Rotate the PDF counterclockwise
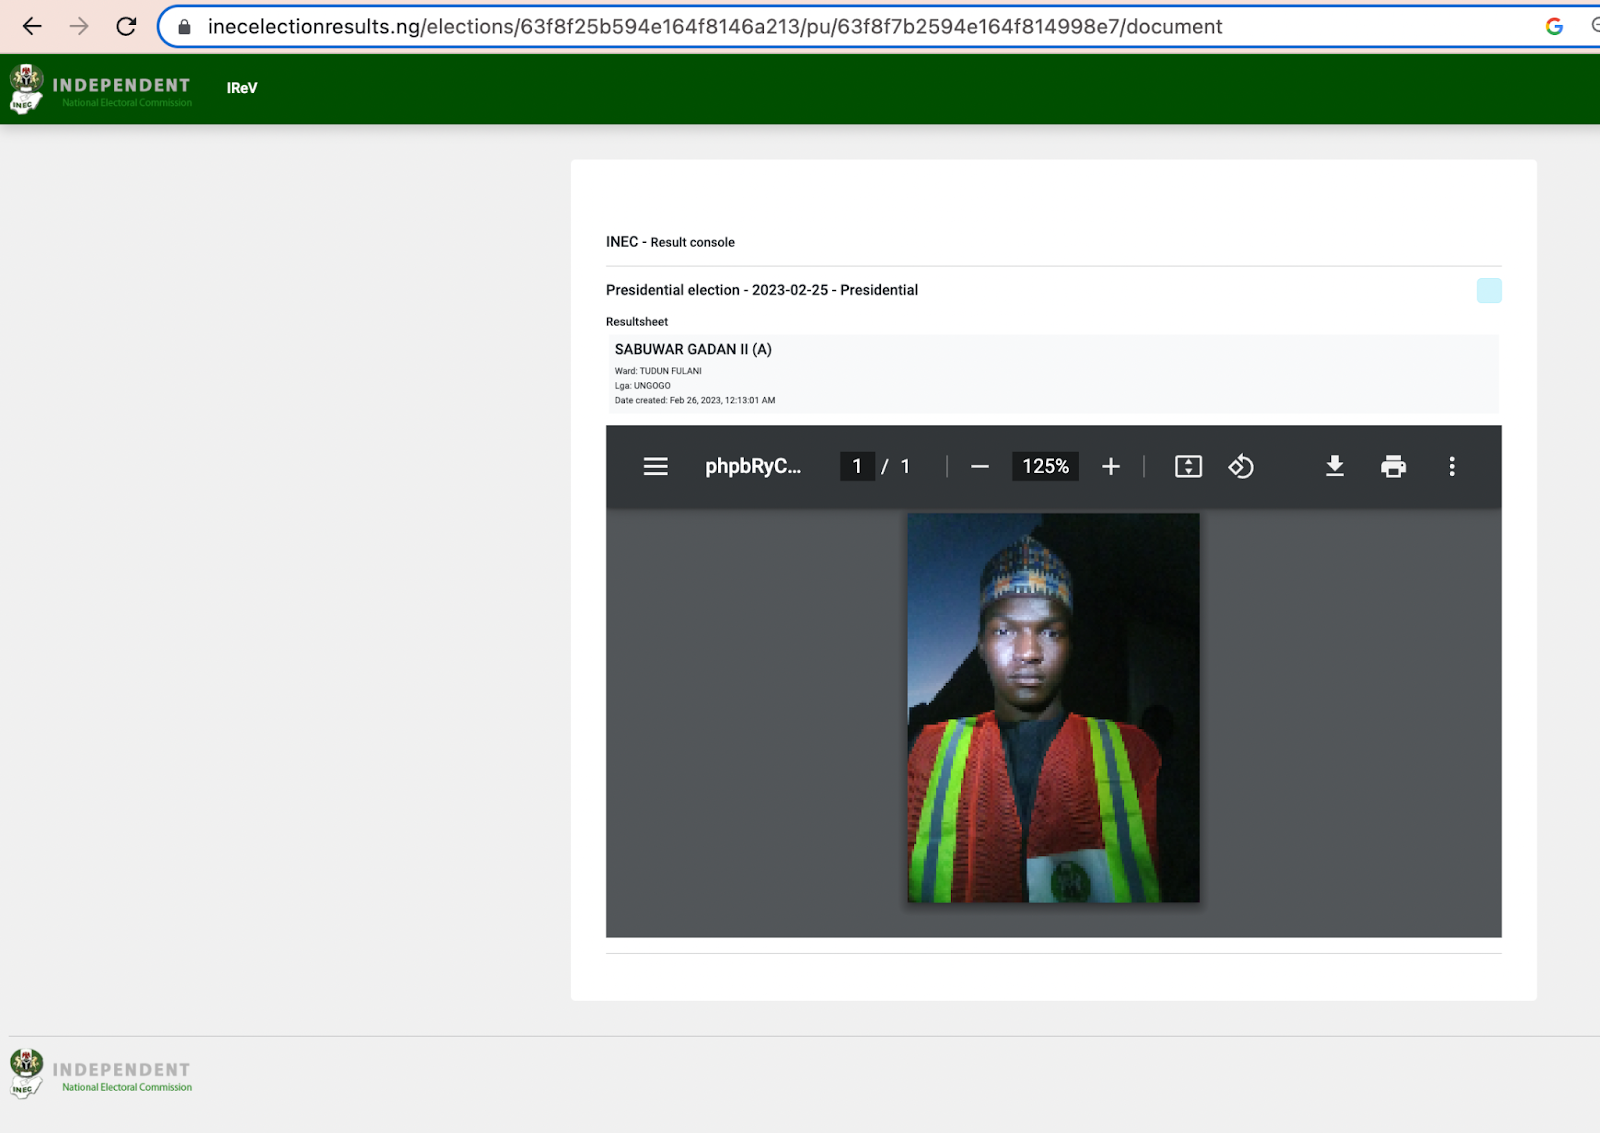This screenshot has height=1133, width=1600. (x=1241, y=466)
